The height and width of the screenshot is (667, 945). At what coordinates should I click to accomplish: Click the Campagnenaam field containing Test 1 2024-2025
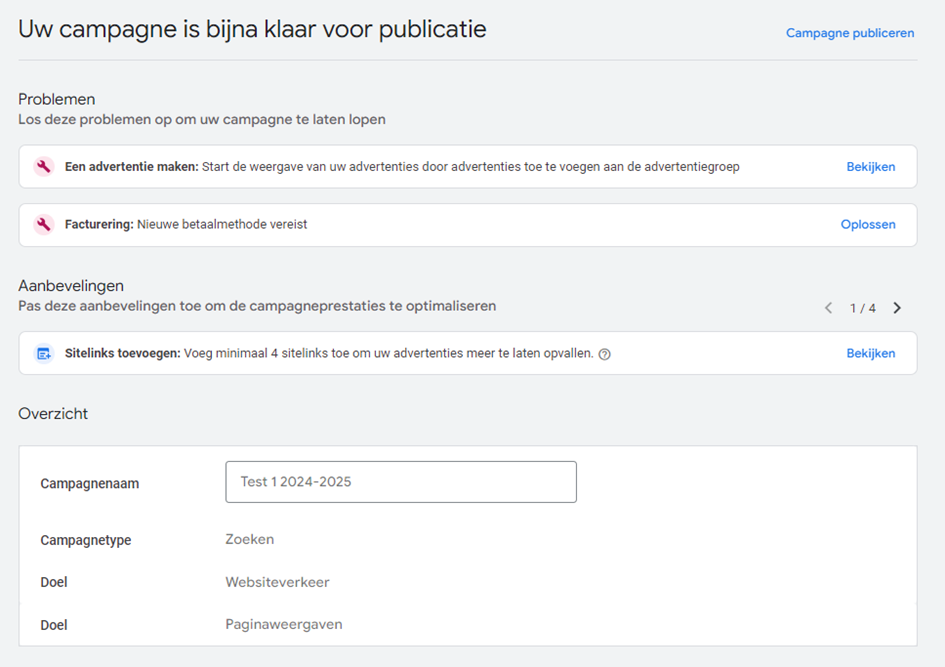point(401,482)
